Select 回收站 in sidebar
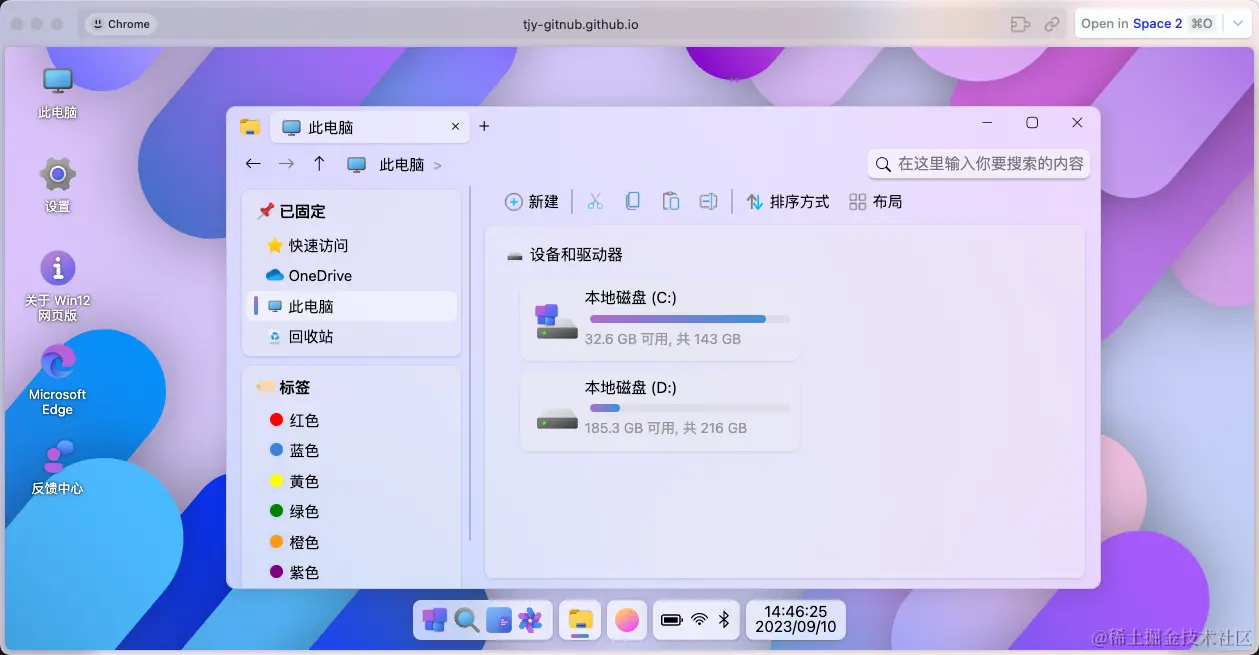1259x655 pixels. [352, 336]
